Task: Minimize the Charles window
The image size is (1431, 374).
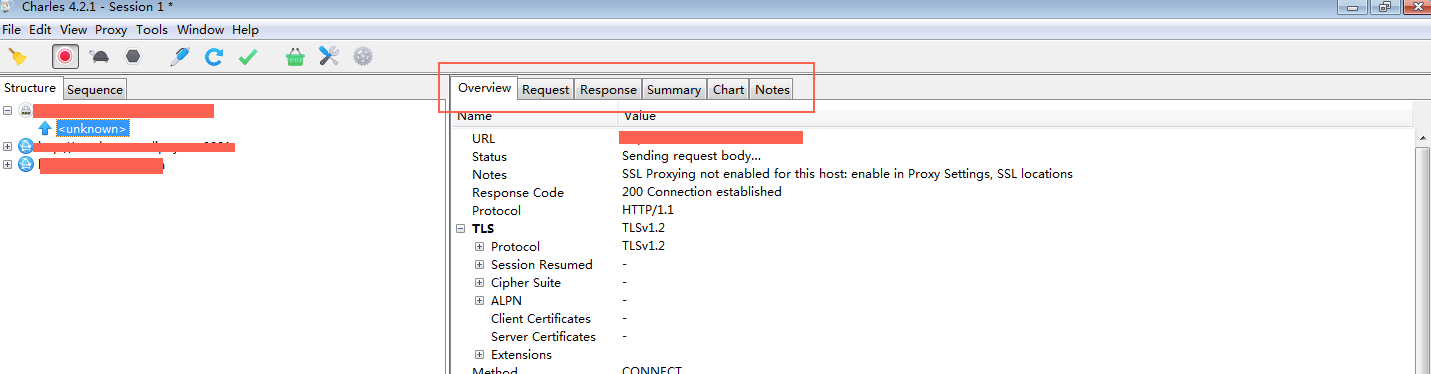Action: 1354,8
